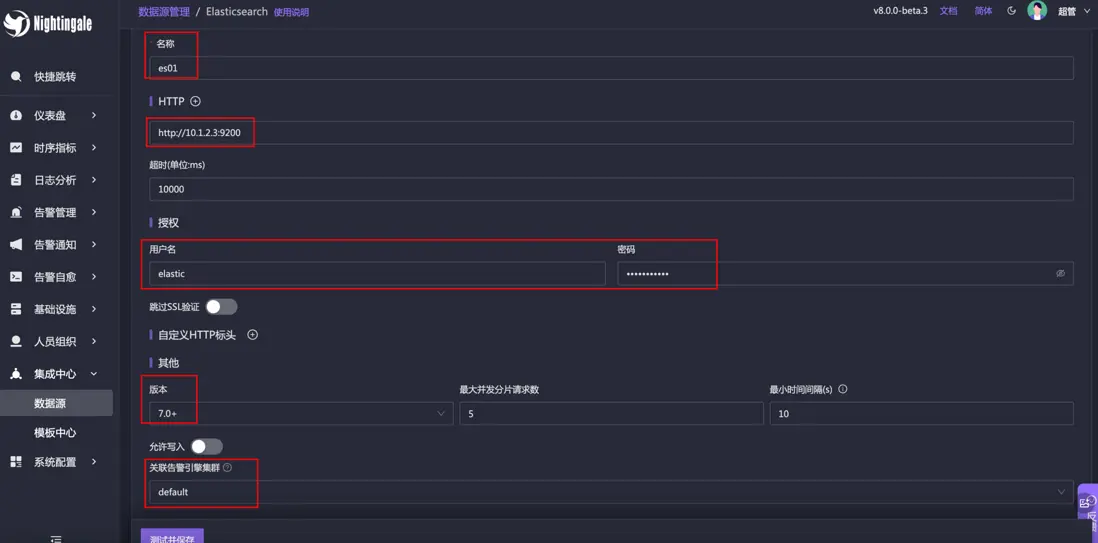
Task: Expand 告警通知 menu chevron
Action: [x=94, y=245]
